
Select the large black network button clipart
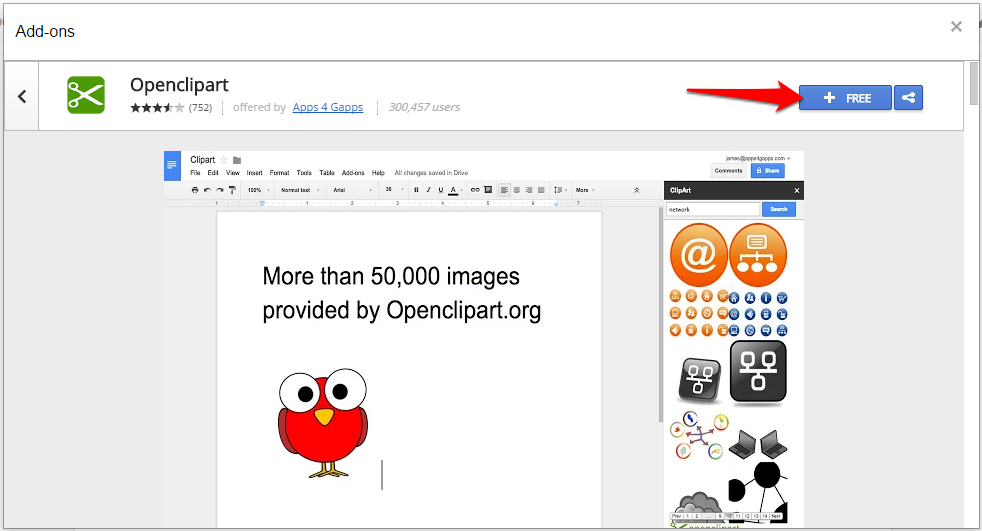click(758, 371)
